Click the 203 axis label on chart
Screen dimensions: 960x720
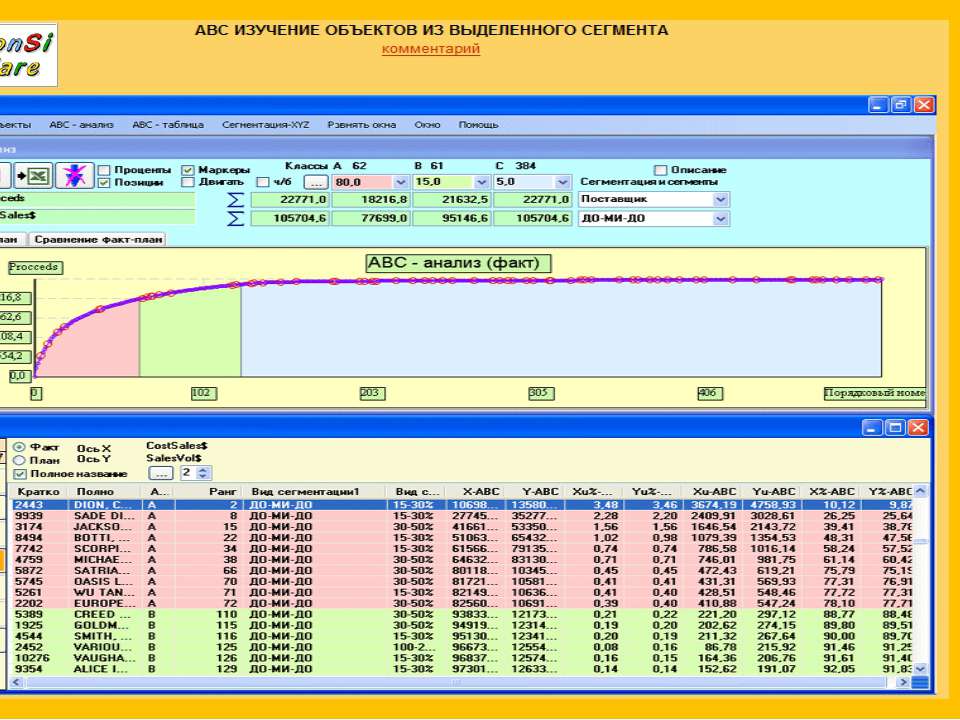(x=372, y=393)
